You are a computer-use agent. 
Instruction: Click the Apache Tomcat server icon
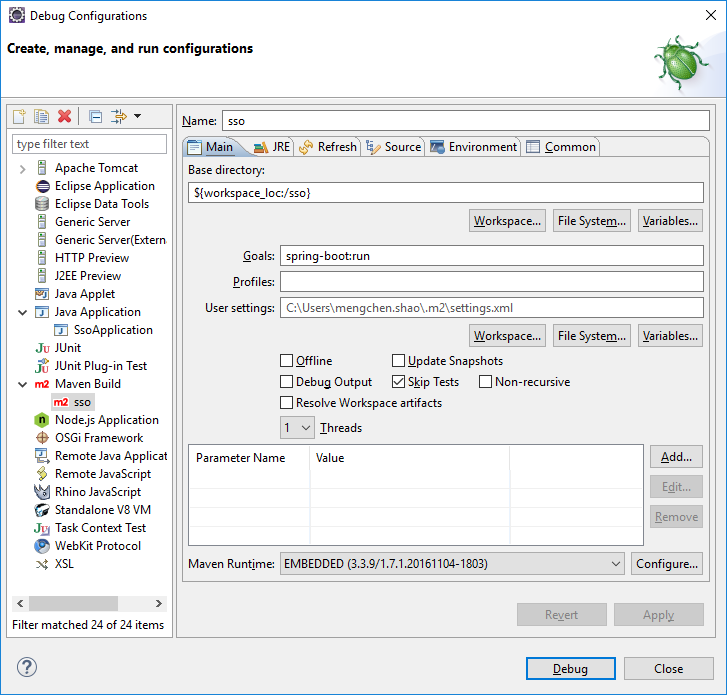click(x=42, y=168)
